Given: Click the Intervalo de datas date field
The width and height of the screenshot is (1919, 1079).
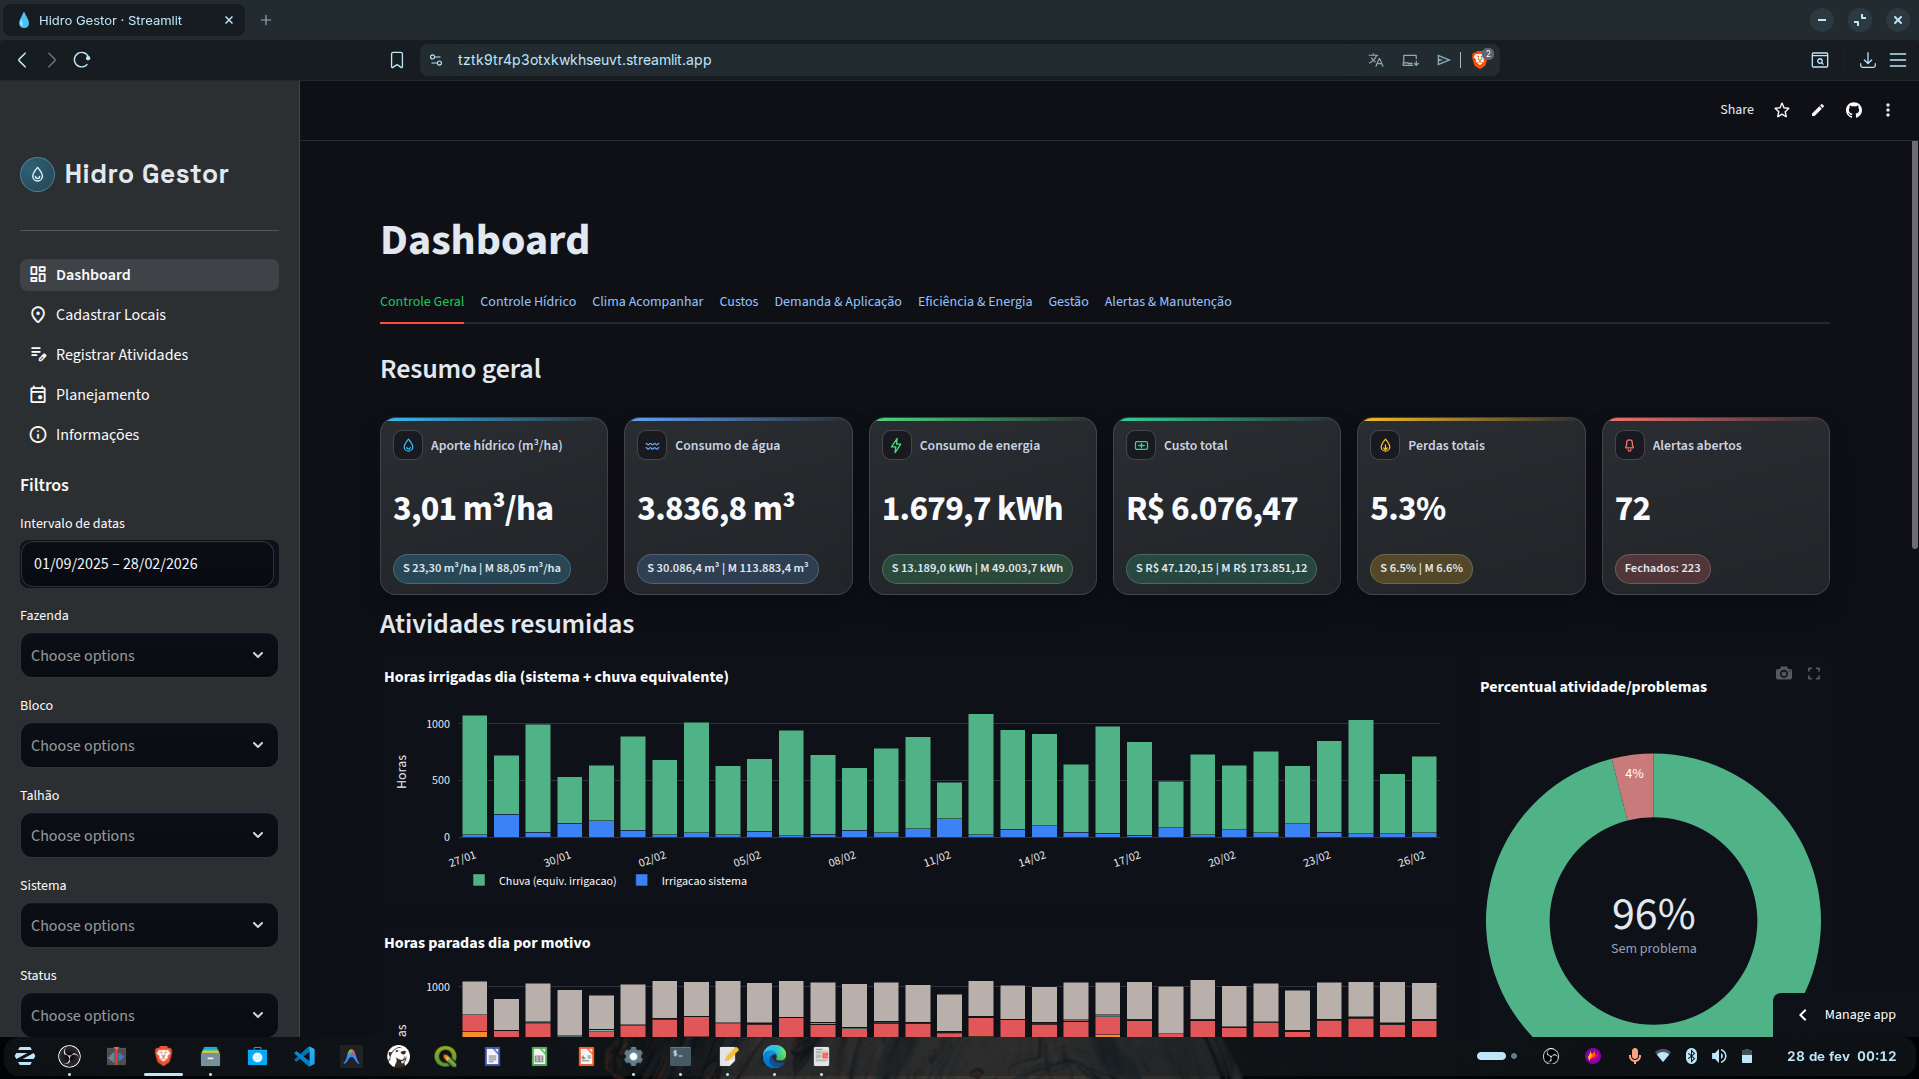Looking at the screenshot, I should [x=148, y=563].
